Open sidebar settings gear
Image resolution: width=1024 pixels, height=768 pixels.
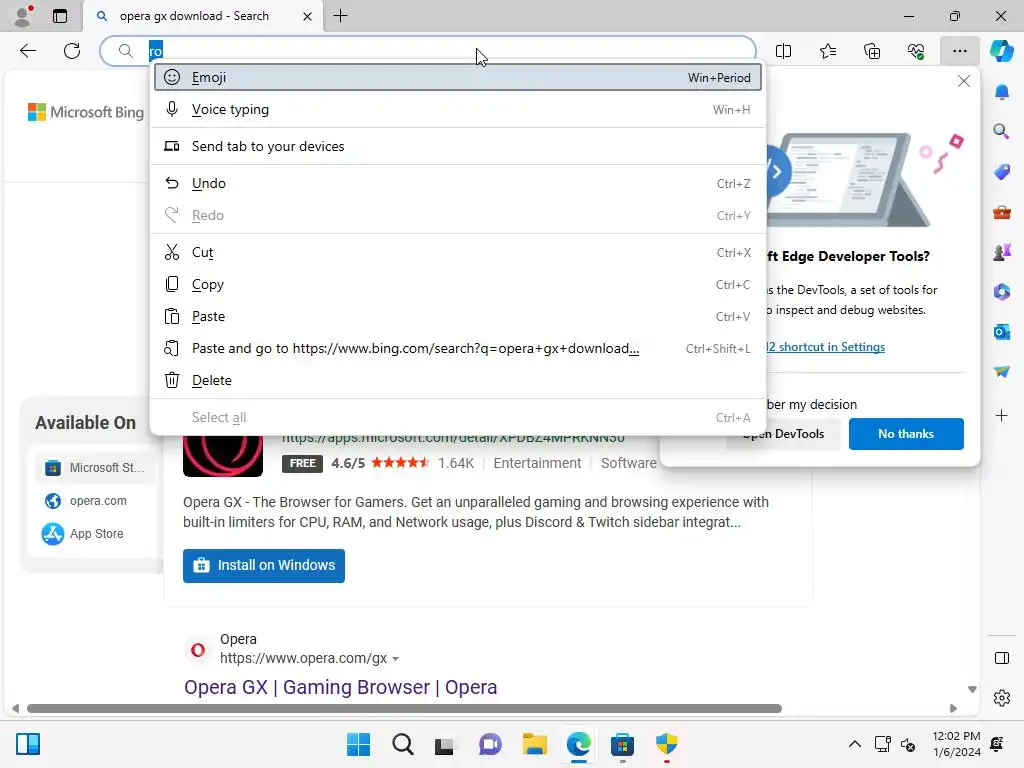tap(1002, 698)
